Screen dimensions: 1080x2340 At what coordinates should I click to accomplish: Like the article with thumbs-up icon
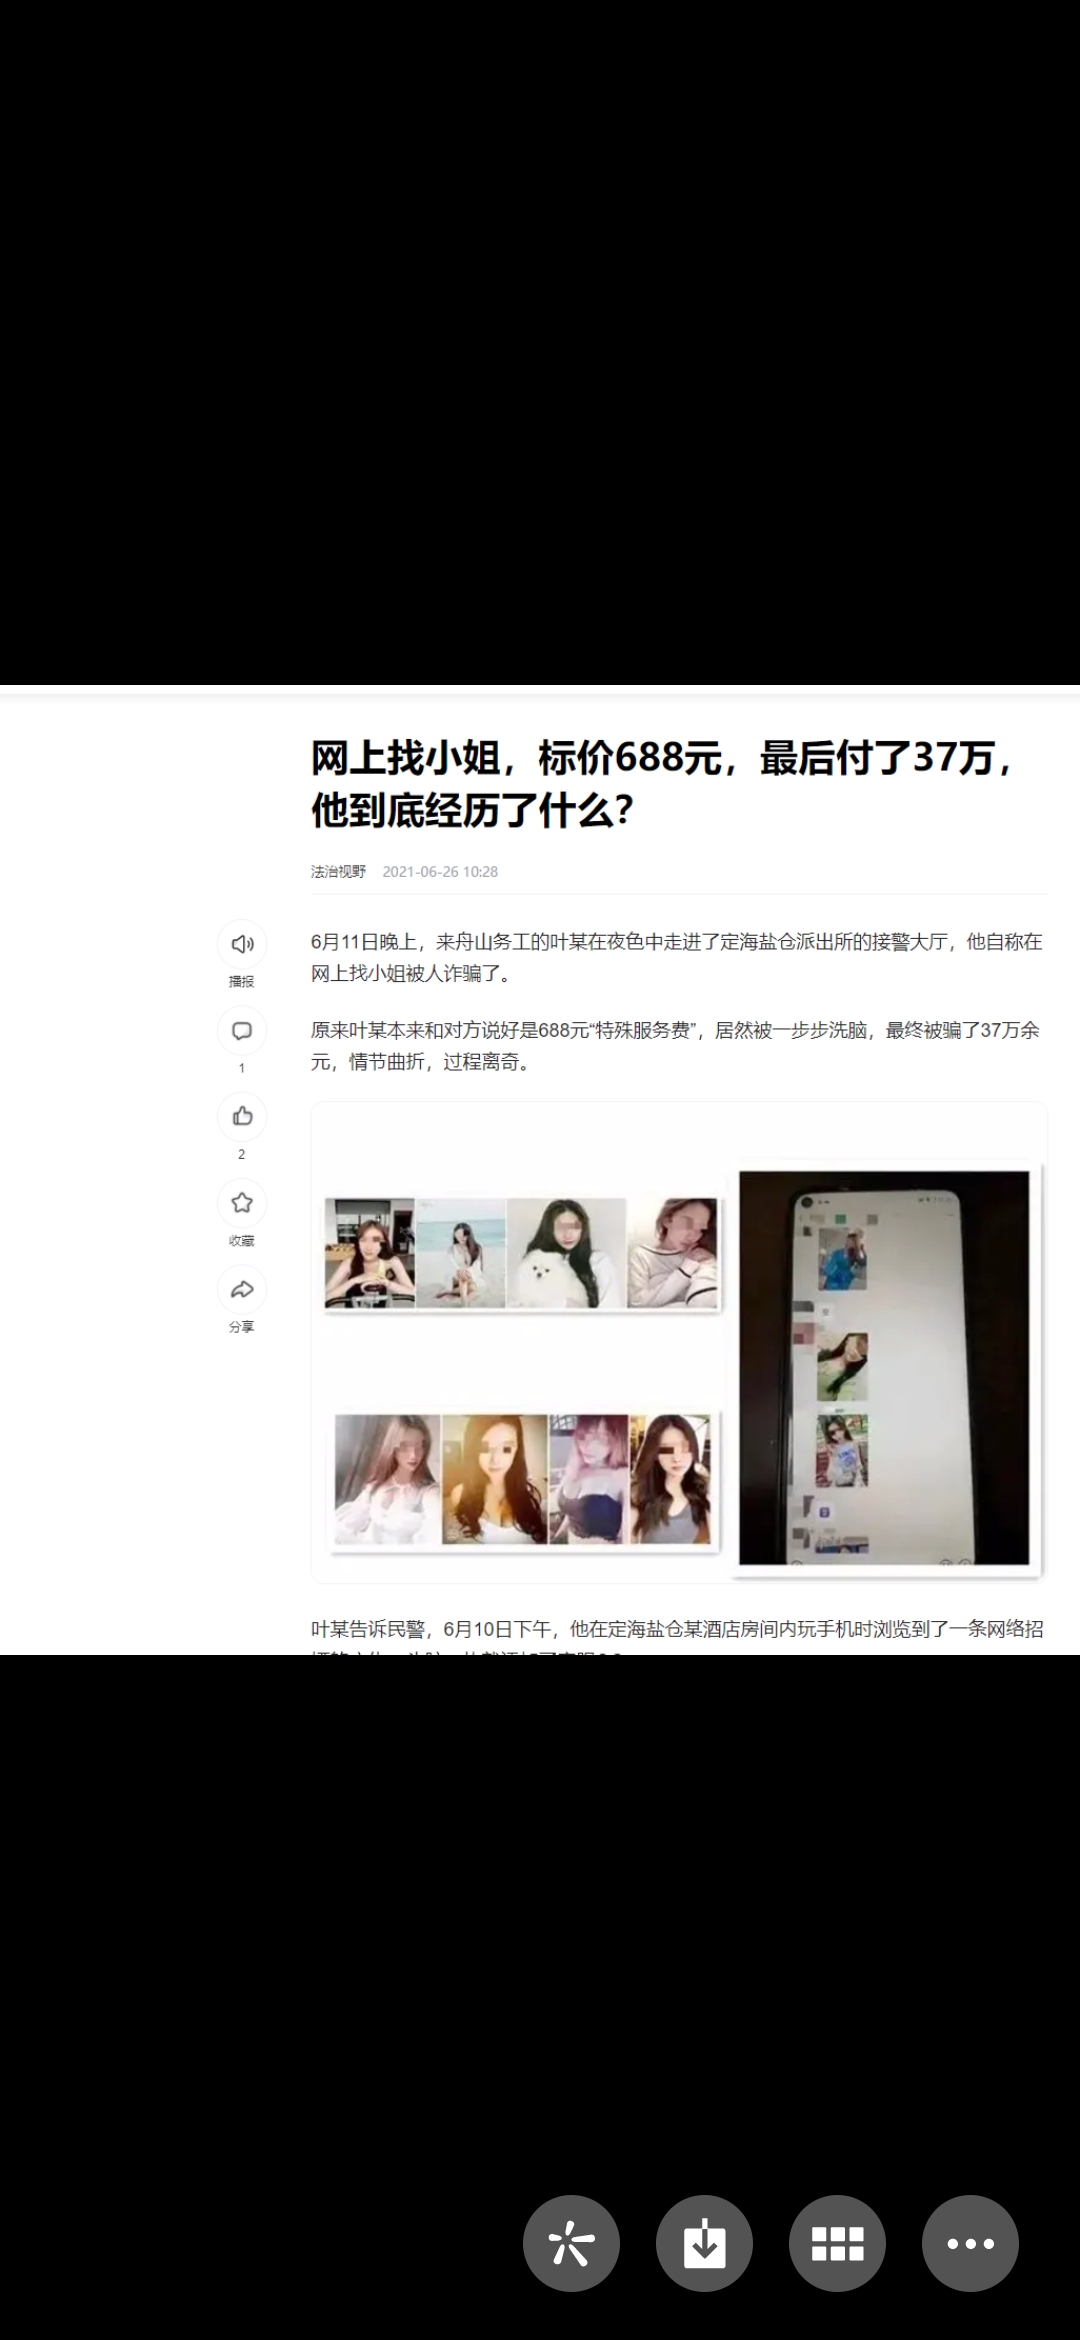point(242,1116)
